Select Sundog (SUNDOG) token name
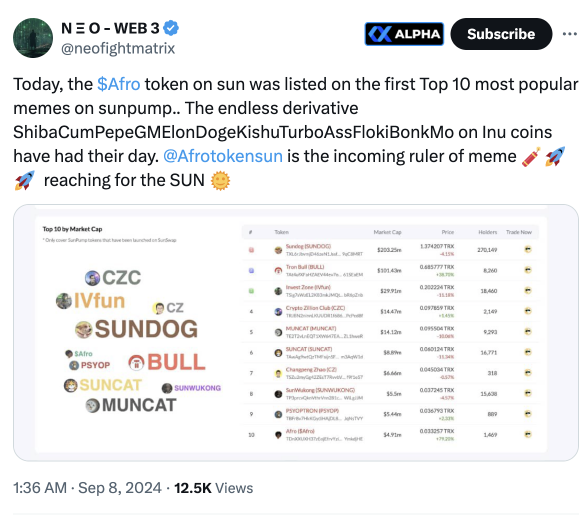This screenshot has height=518, width=586. pos(308,246)
